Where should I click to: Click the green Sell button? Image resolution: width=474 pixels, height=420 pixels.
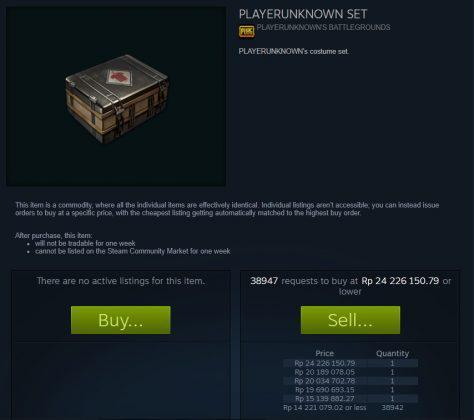[350, 320]
